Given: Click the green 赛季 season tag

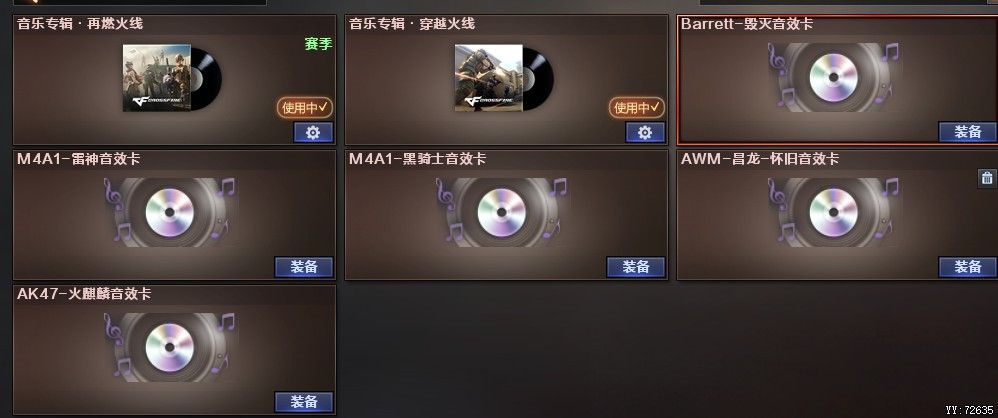Looking at the screenshot, I should click(x=318, y=44).
